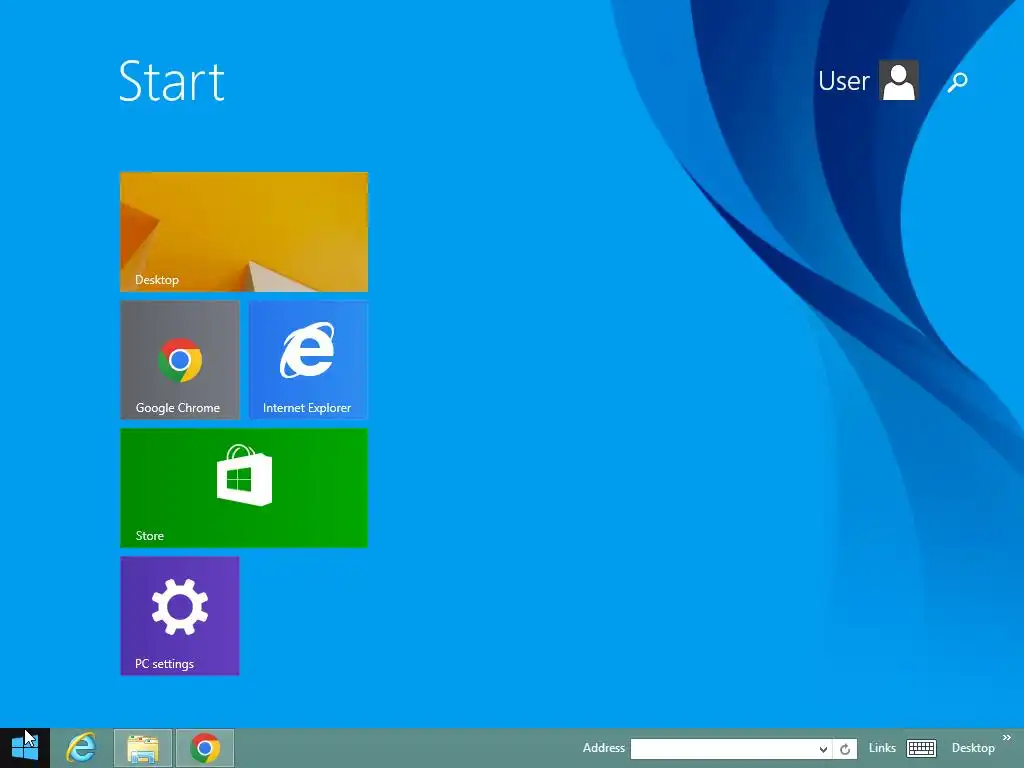The height and width of the screenshot is (768, 1024).
Task: Open the Links toolbar
Action: [882, 748]
